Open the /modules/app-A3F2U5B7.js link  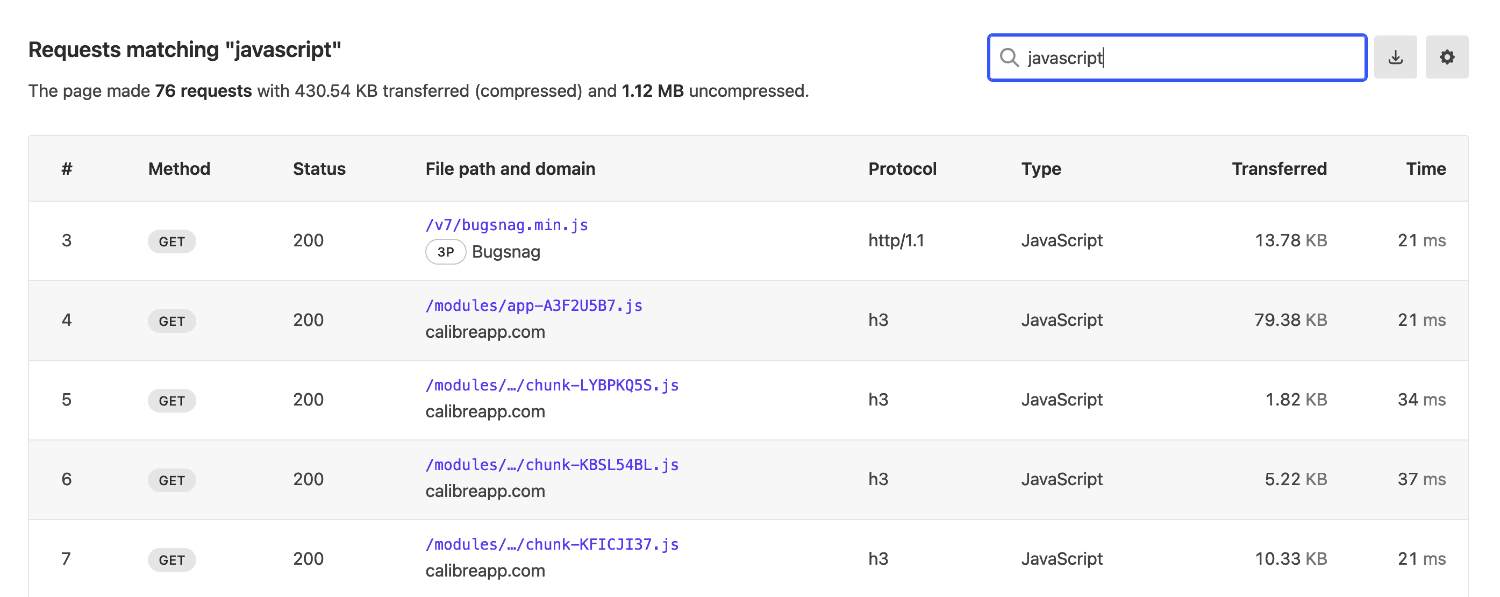point(534,305)
